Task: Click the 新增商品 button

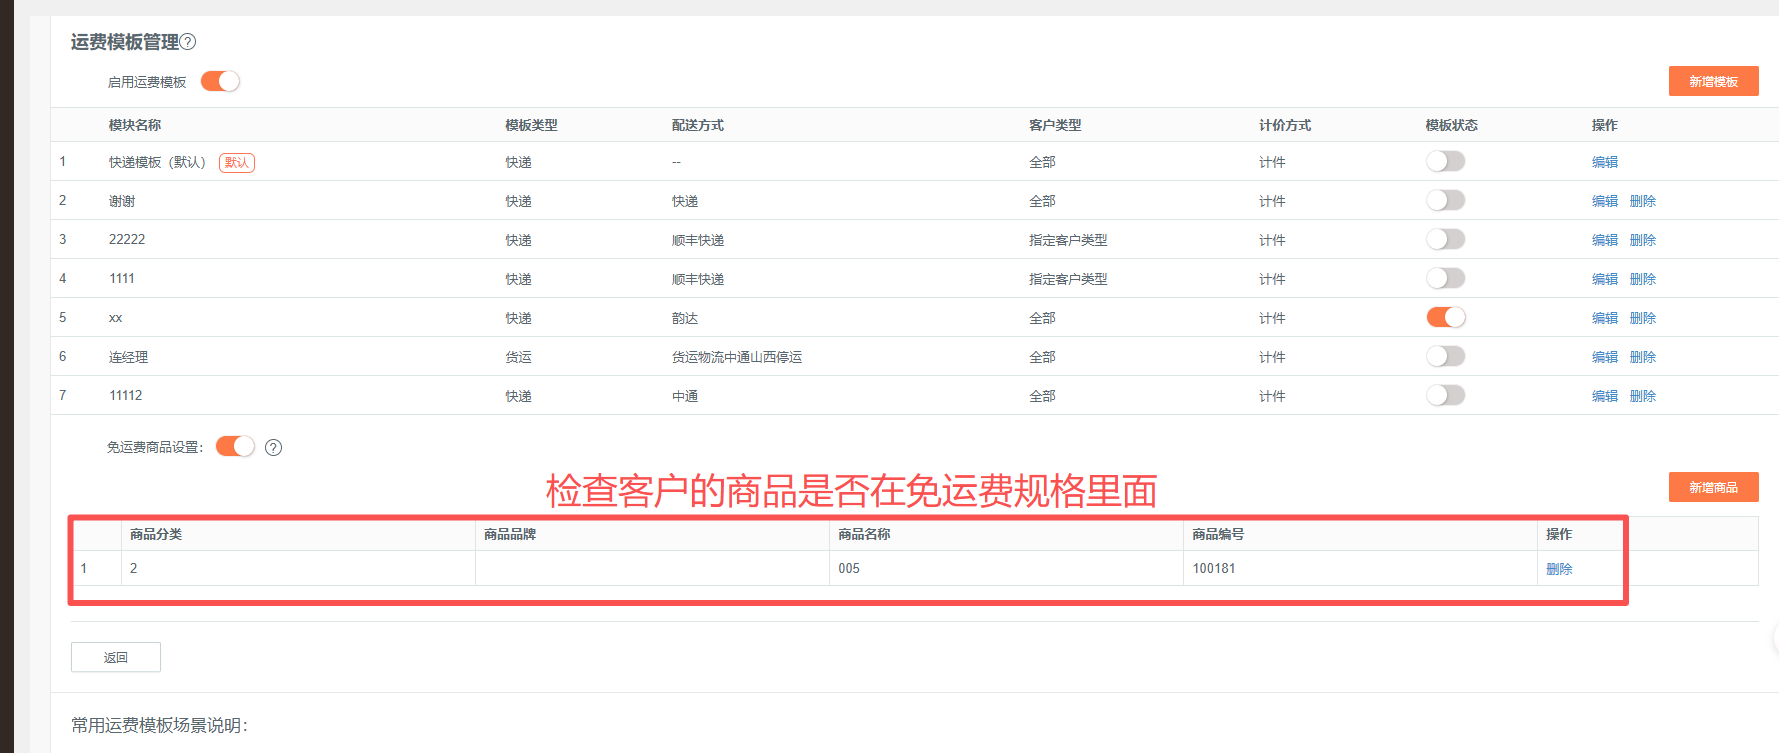Action: [1713, 487]
